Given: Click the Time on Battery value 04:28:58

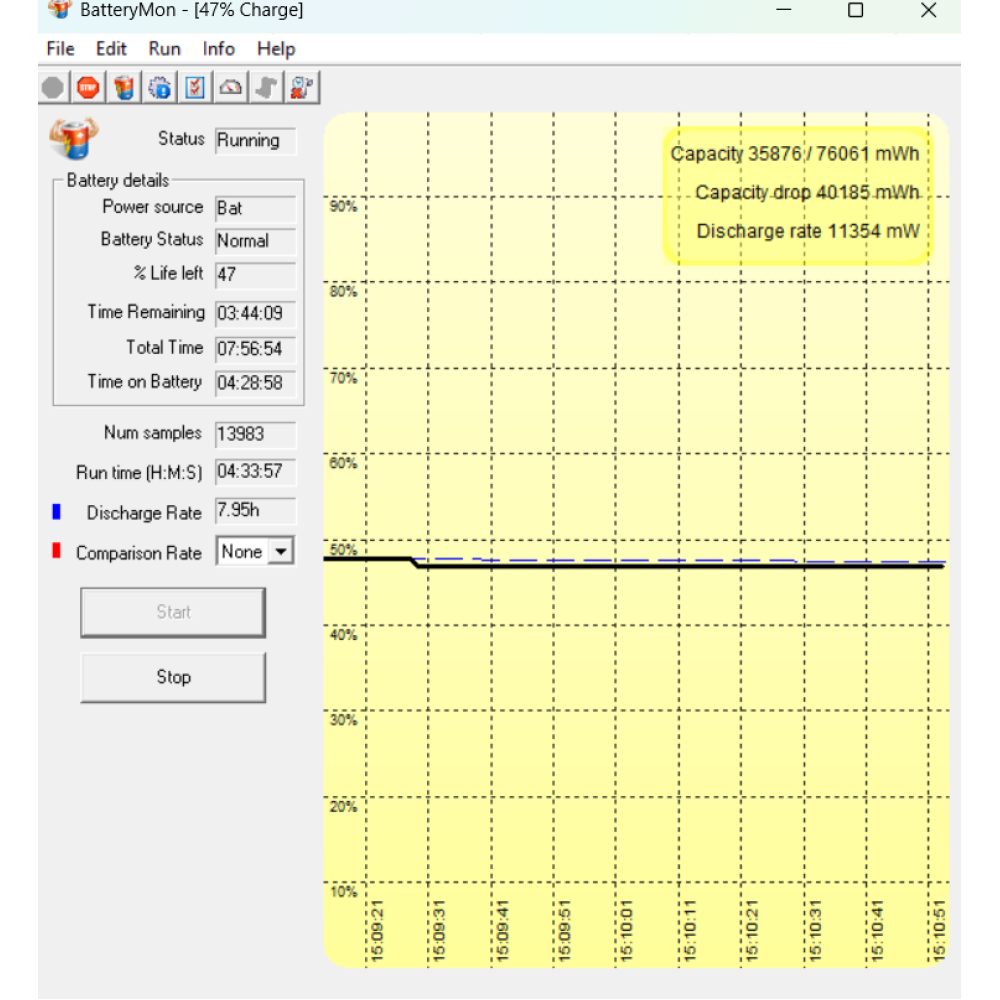Looking at the screenshot, I should click(x=255, y=383).
